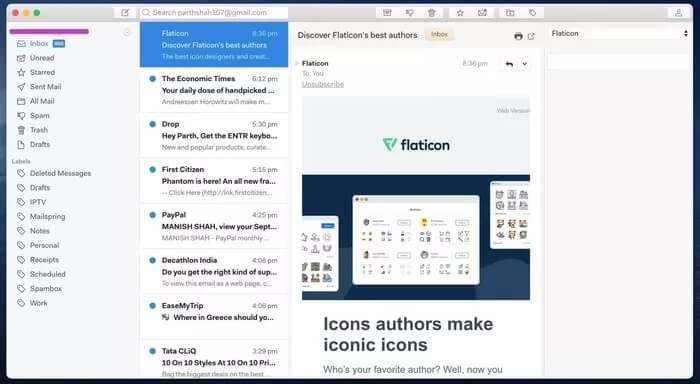The width and height of the screenshot is (700, 384).
Task: Select the Receipts label
Action: (x=44, y=260)
